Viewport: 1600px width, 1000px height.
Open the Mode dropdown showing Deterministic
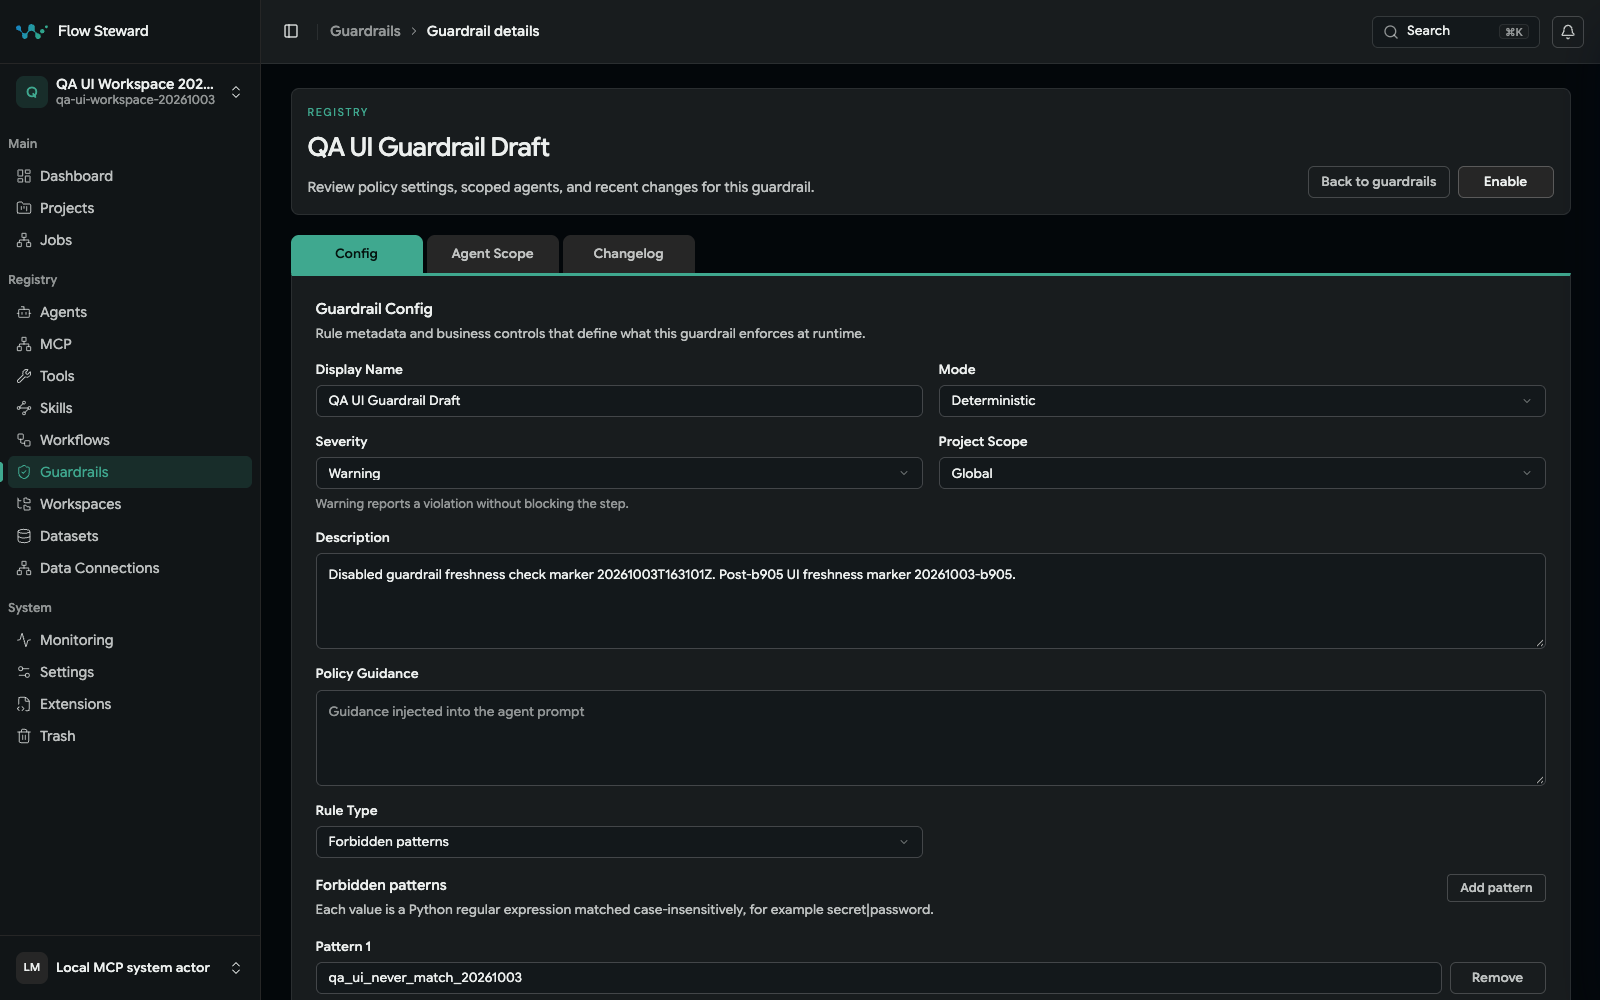1241,401
